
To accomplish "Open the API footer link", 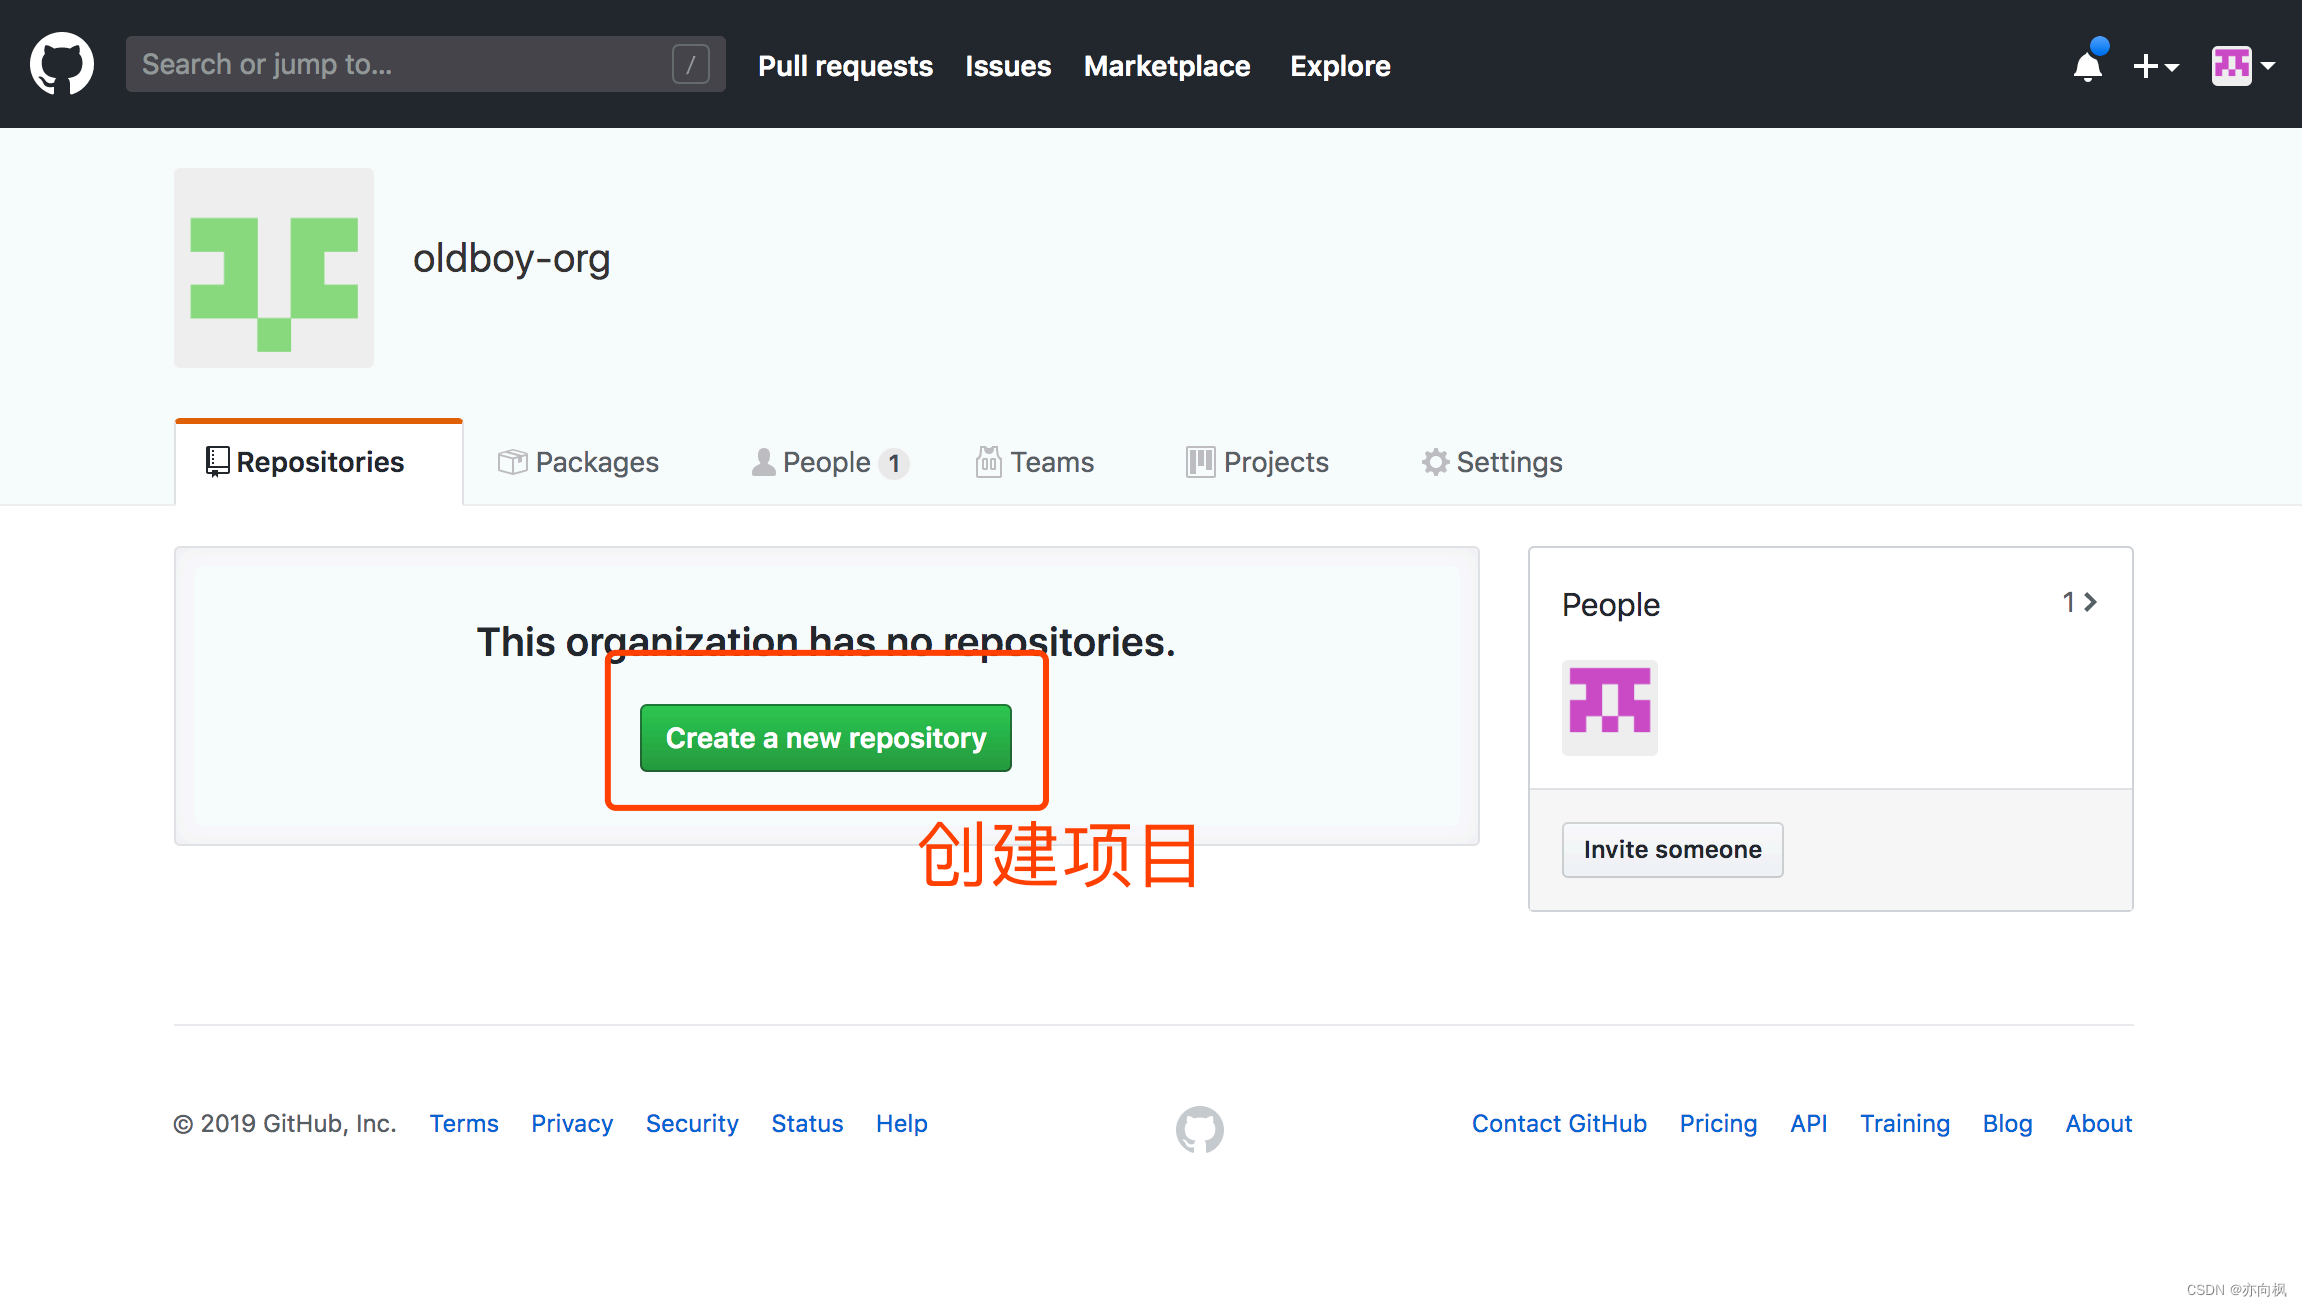I will [x=1808, y=1124].
